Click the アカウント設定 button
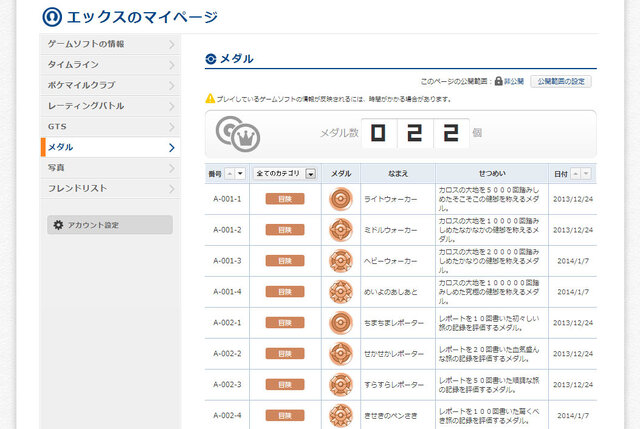Viewport: 640px width, 429px height. tap(110, 225)
